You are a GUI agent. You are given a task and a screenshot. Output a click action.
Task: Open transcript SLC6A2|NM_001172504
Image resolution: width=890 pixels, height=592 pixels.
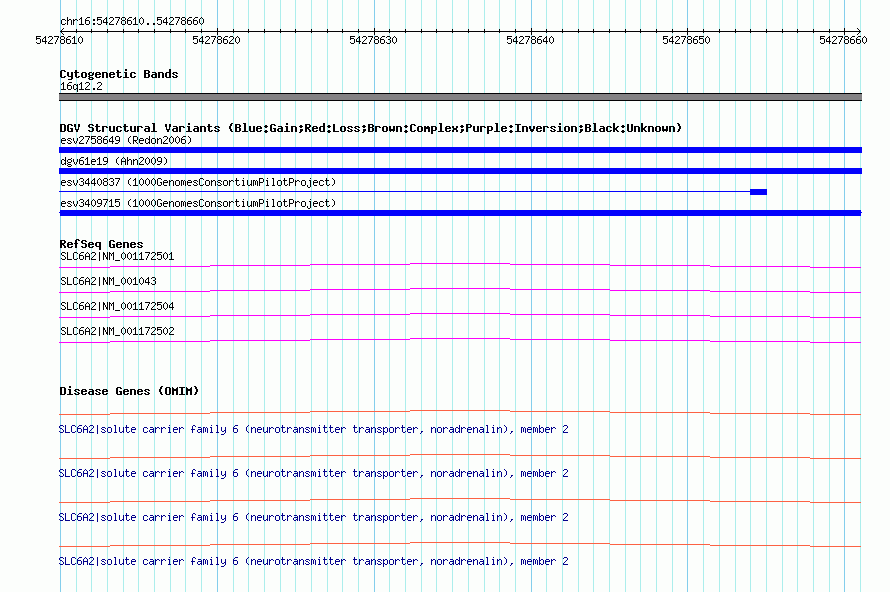(x=117, y=307)
